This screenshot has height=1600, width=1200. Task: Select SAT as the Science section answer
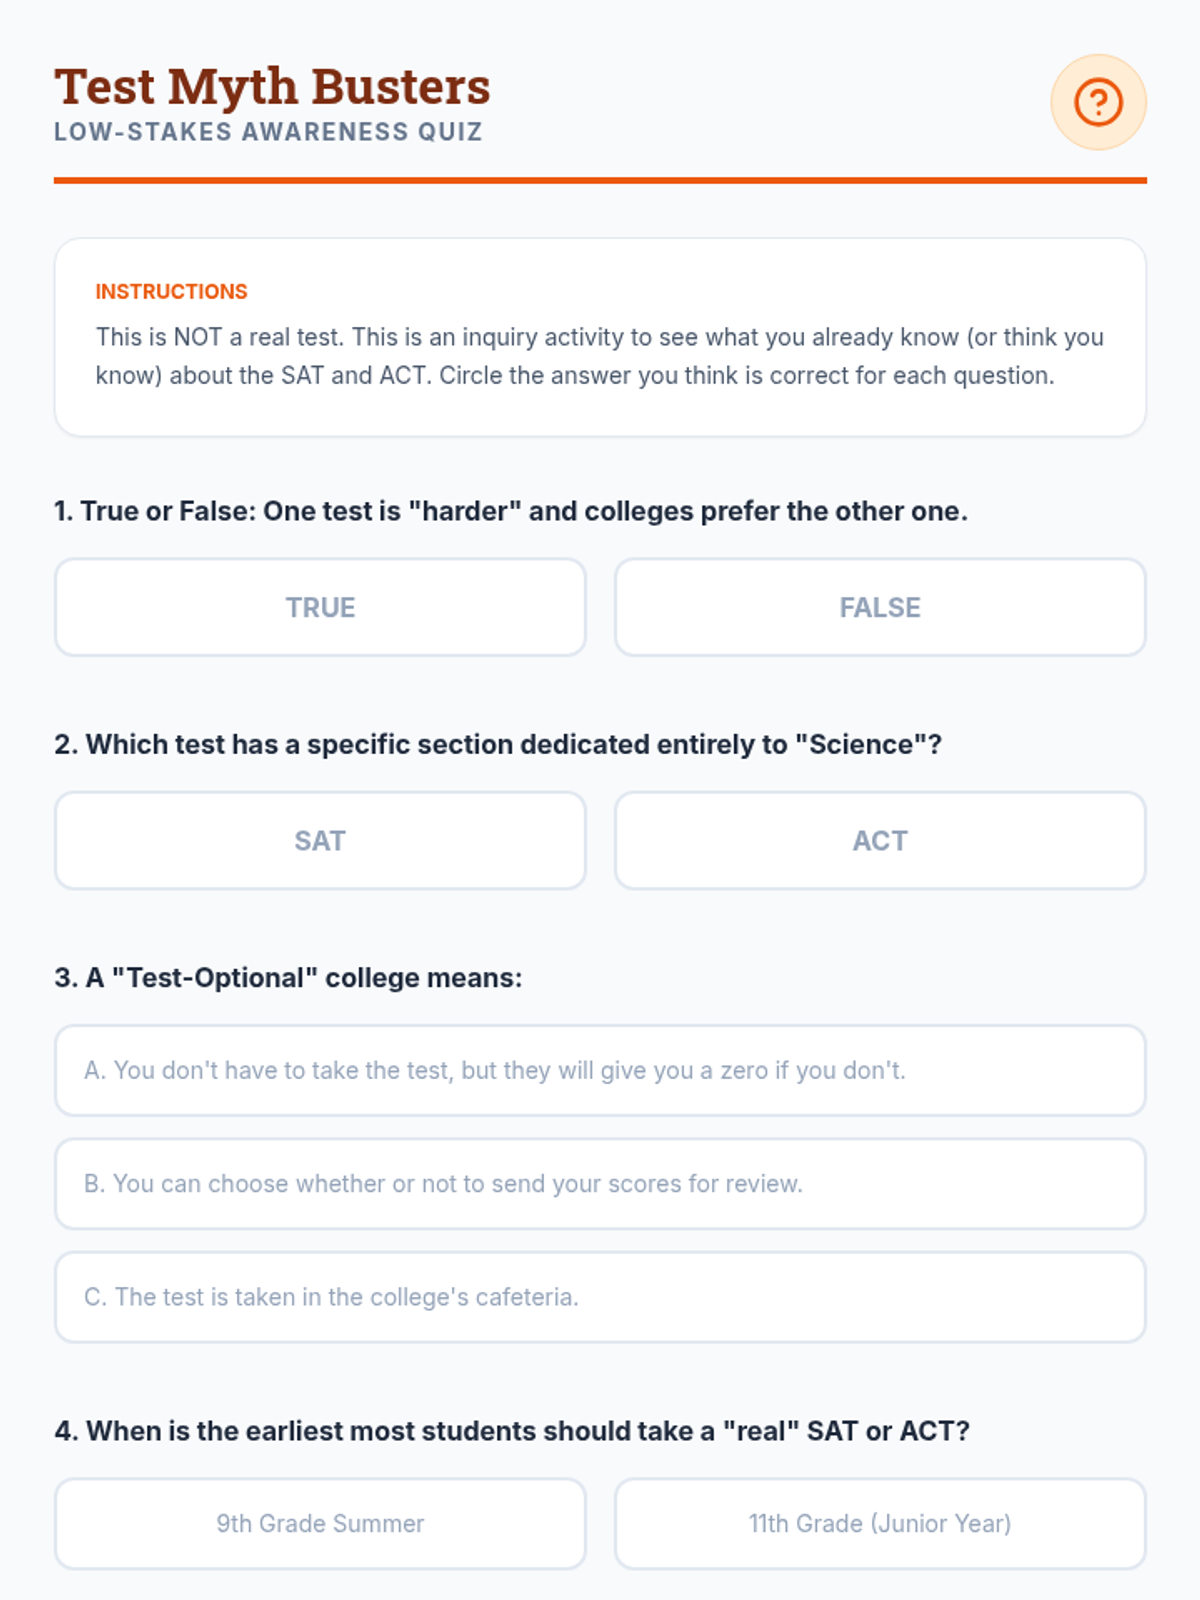(x=320, y=840)
